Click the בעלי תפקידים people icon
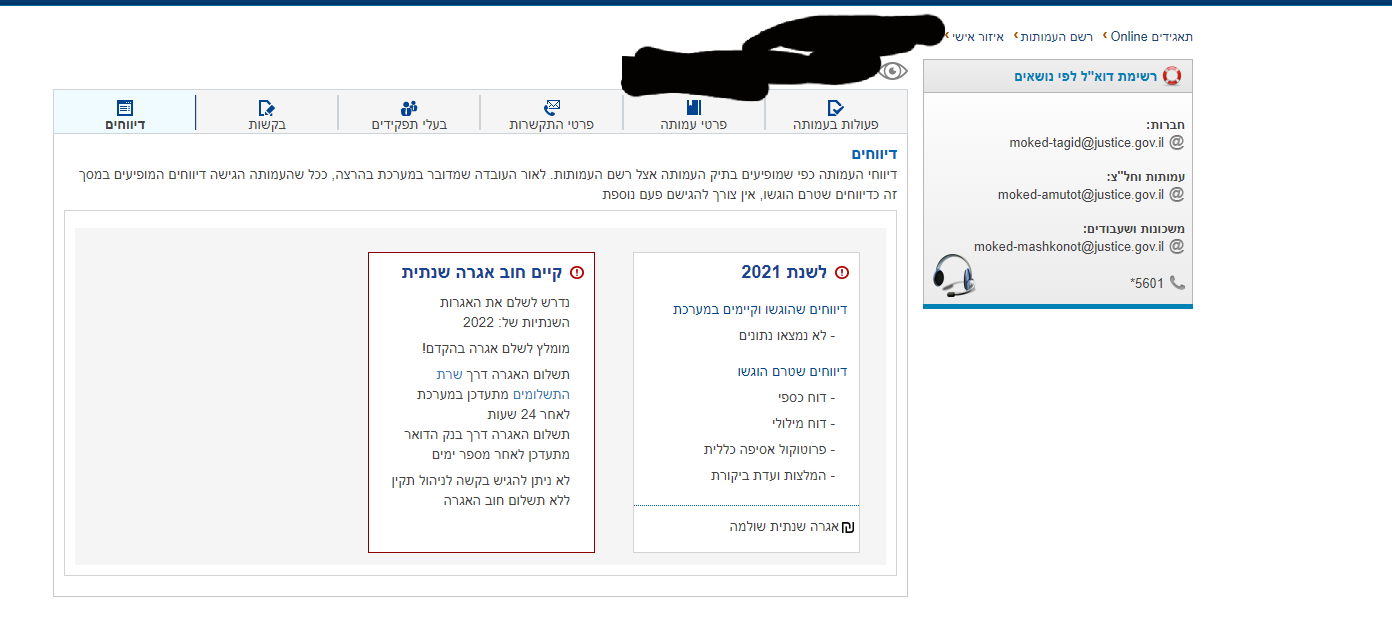The image size is (1392, 636). coord(409,107)
